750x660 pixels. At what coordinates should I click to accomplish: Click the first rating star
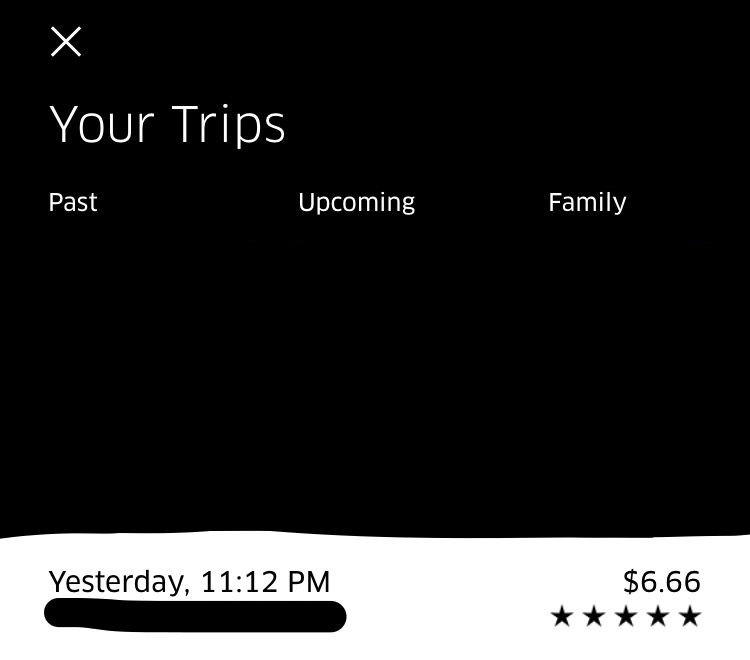click(x=562, y=616)
